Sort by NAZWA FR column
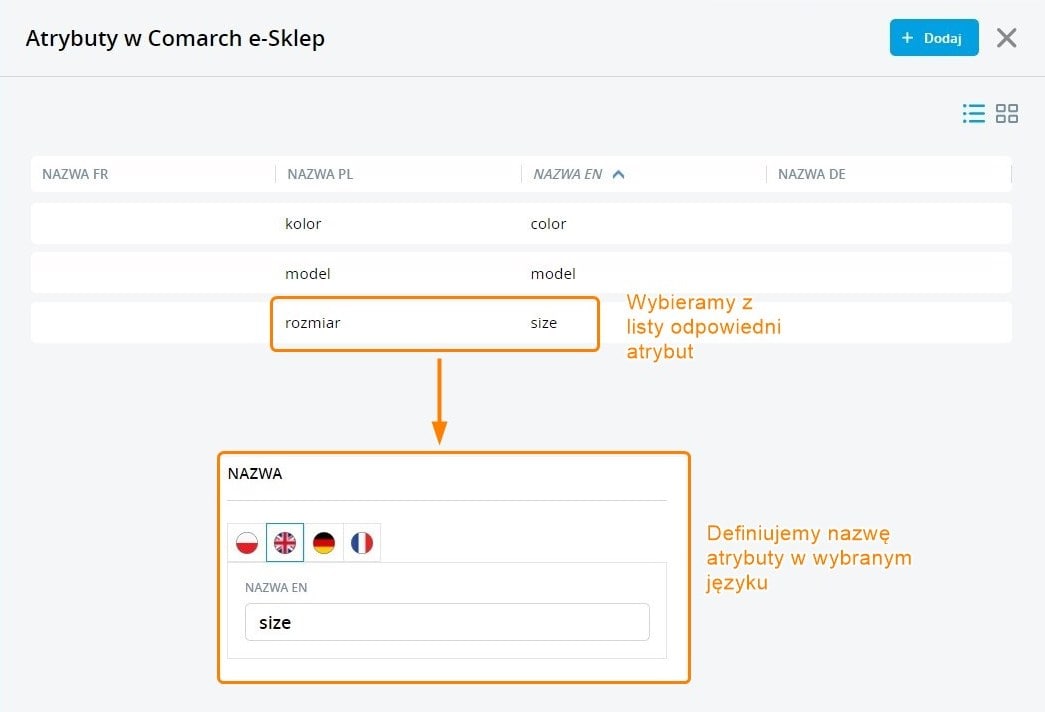The width and height of the screenshot is (1045, 712). pyautogui.click(x=75, y=174)
